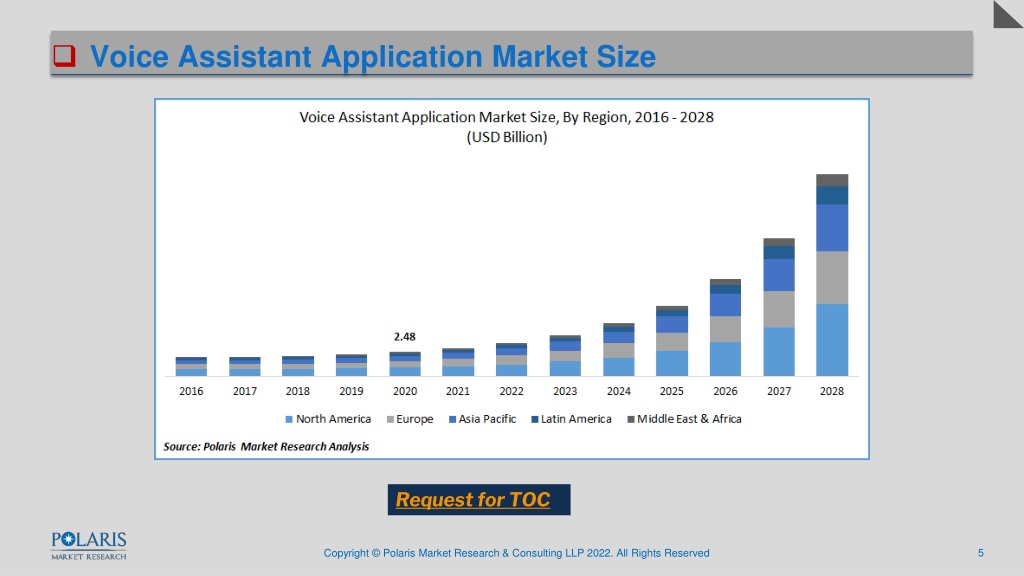Select the 2024 stacked bar
The width and height of the screenshot is (1024, 576).
coord(618,349)
